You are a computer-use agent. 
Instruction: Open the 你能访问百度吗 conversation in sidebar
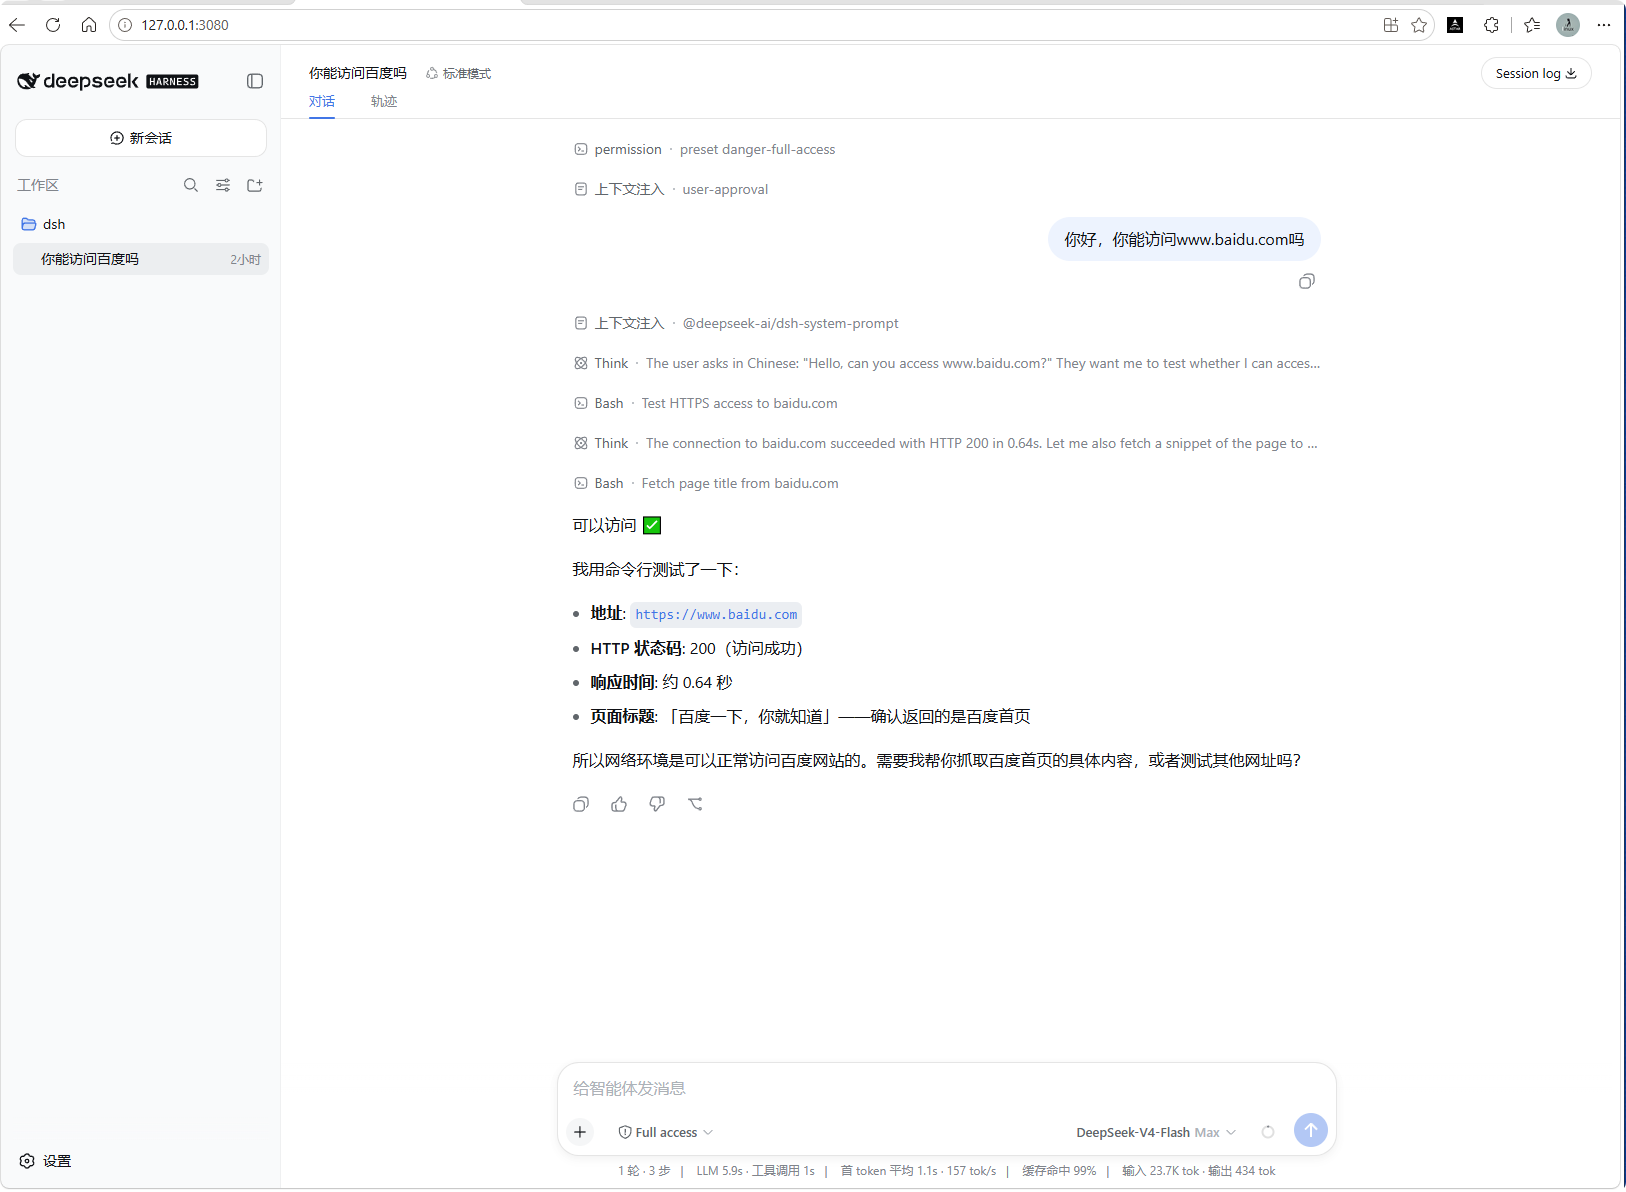point(141,259)
